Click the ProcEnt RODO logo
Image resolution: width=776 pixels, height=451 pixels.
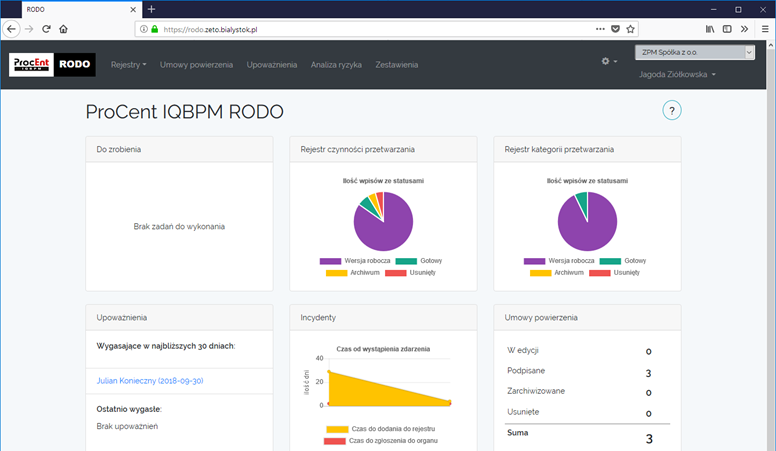52,64
